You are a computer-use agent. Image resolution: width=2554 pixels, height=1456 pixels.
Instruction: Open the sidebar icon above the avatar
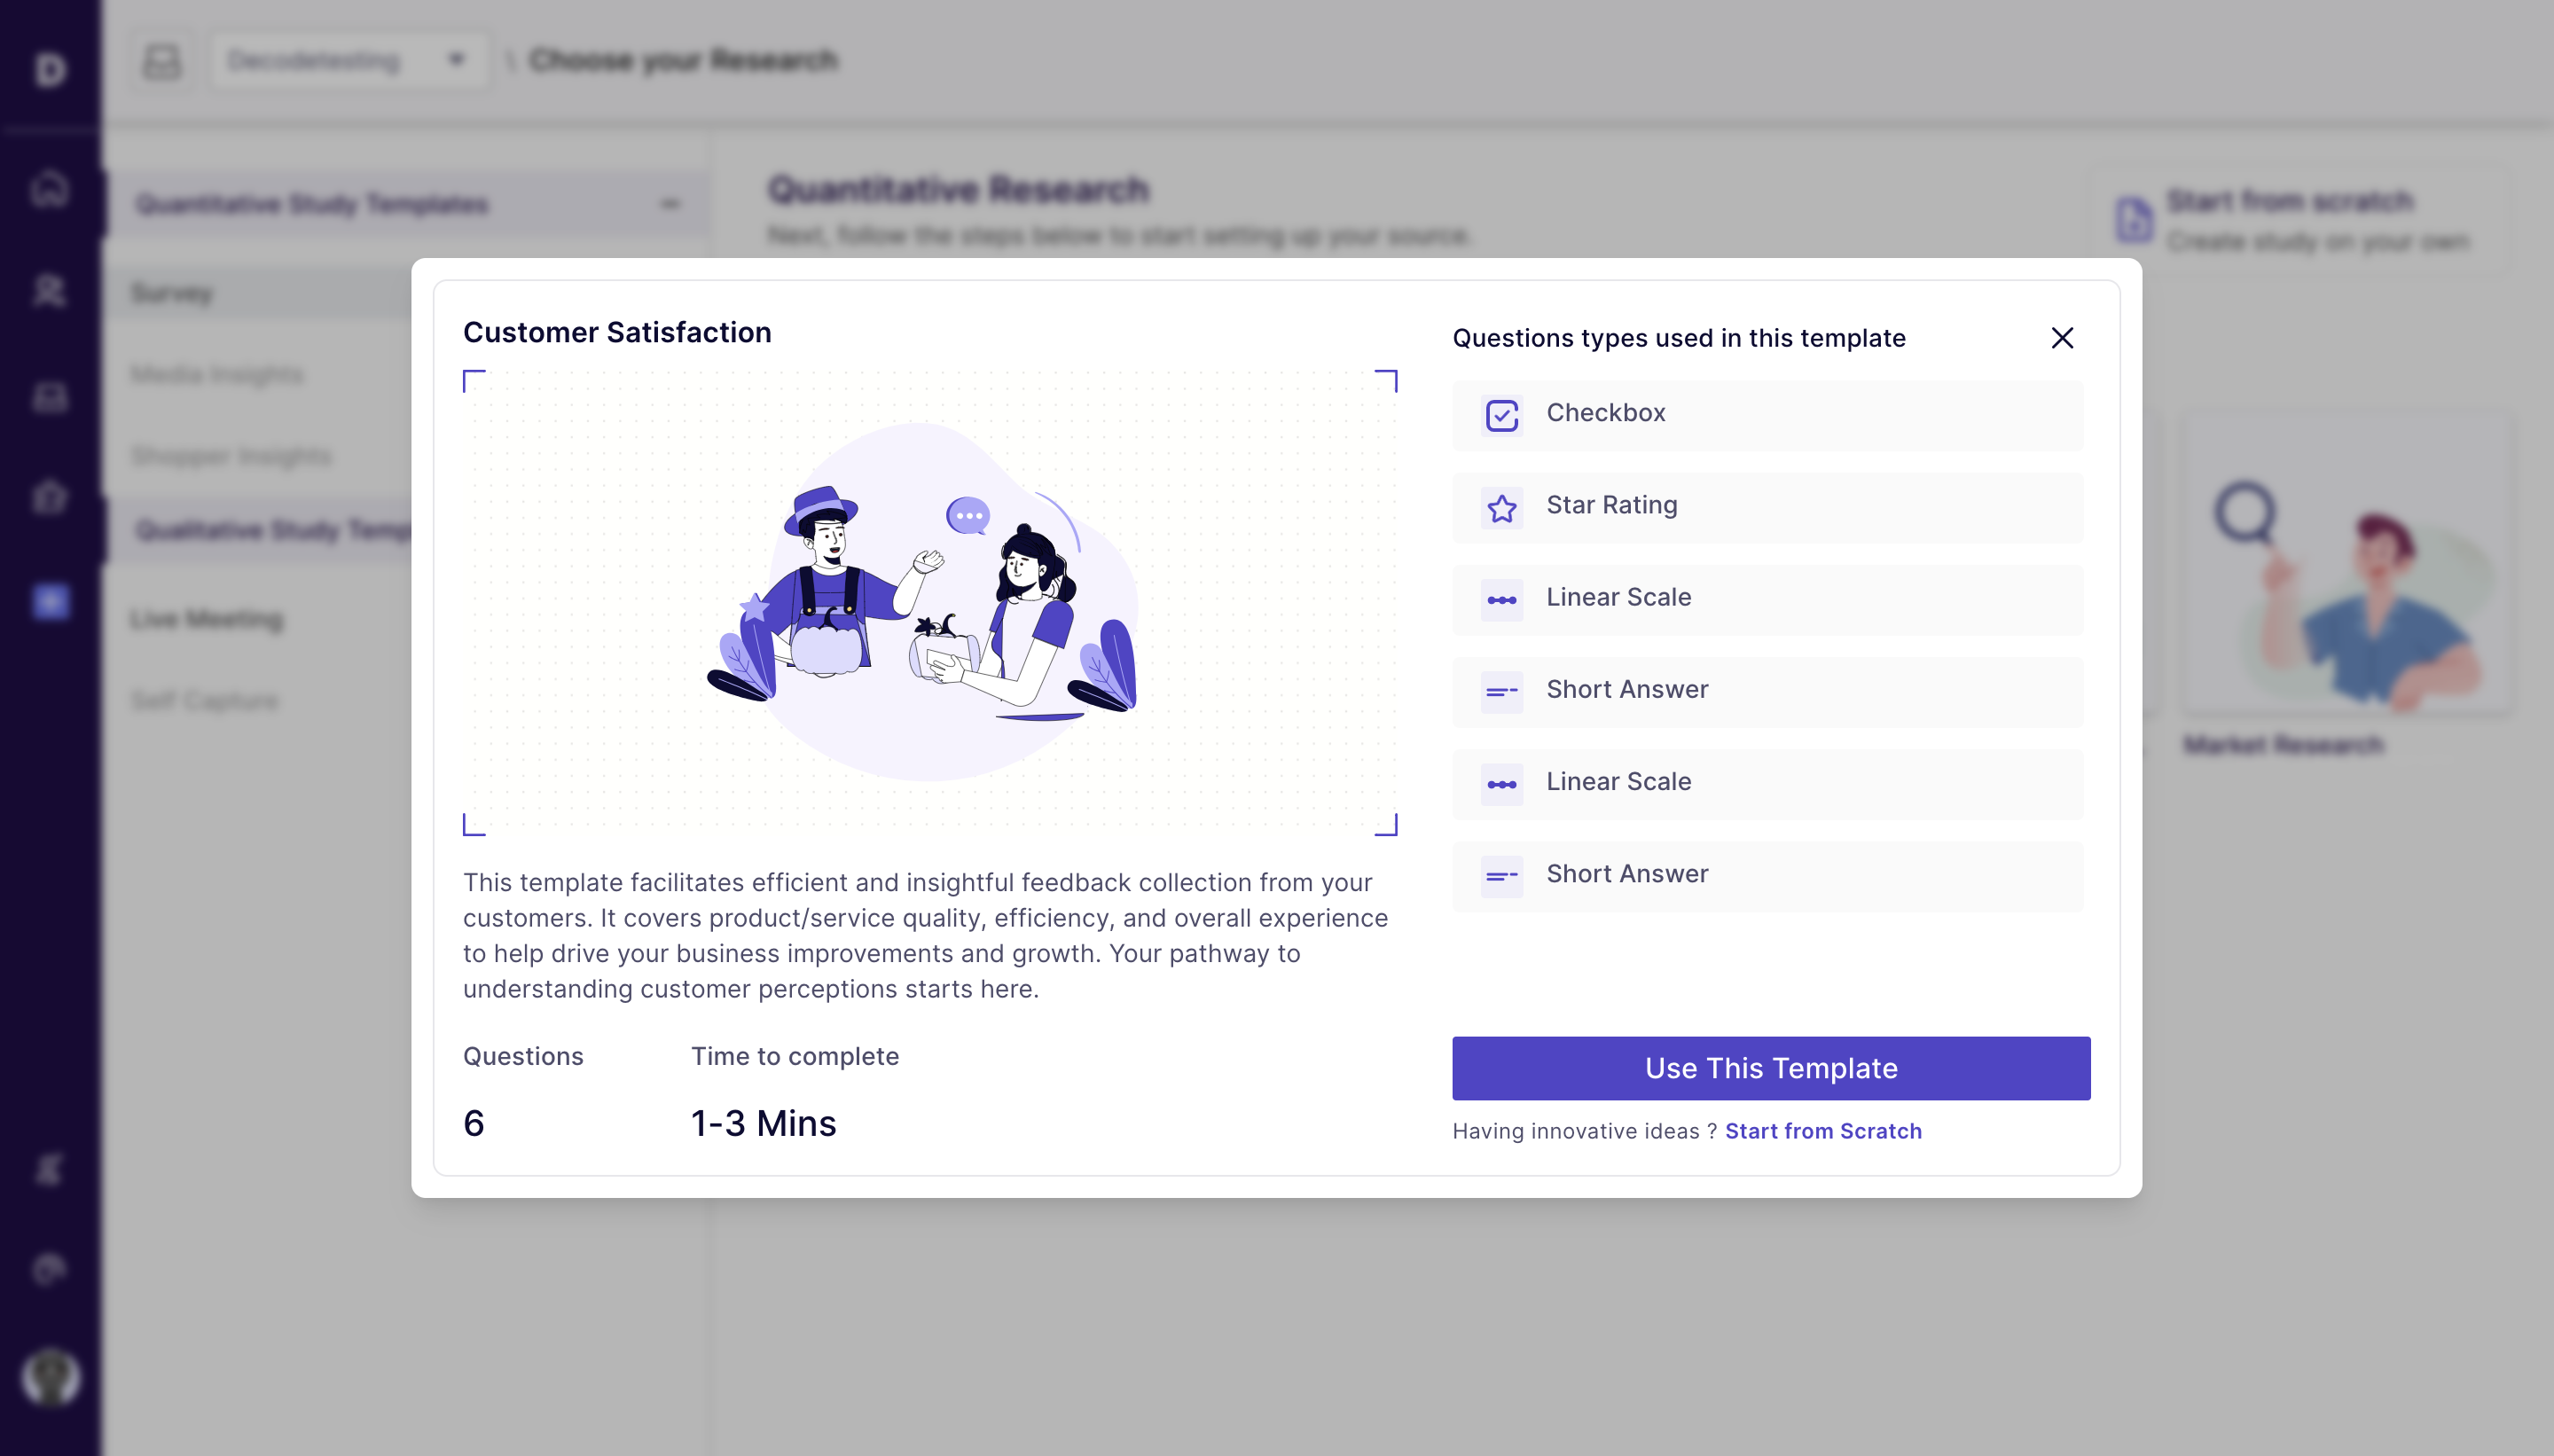pyautogui.click(x=50, y=1270)
